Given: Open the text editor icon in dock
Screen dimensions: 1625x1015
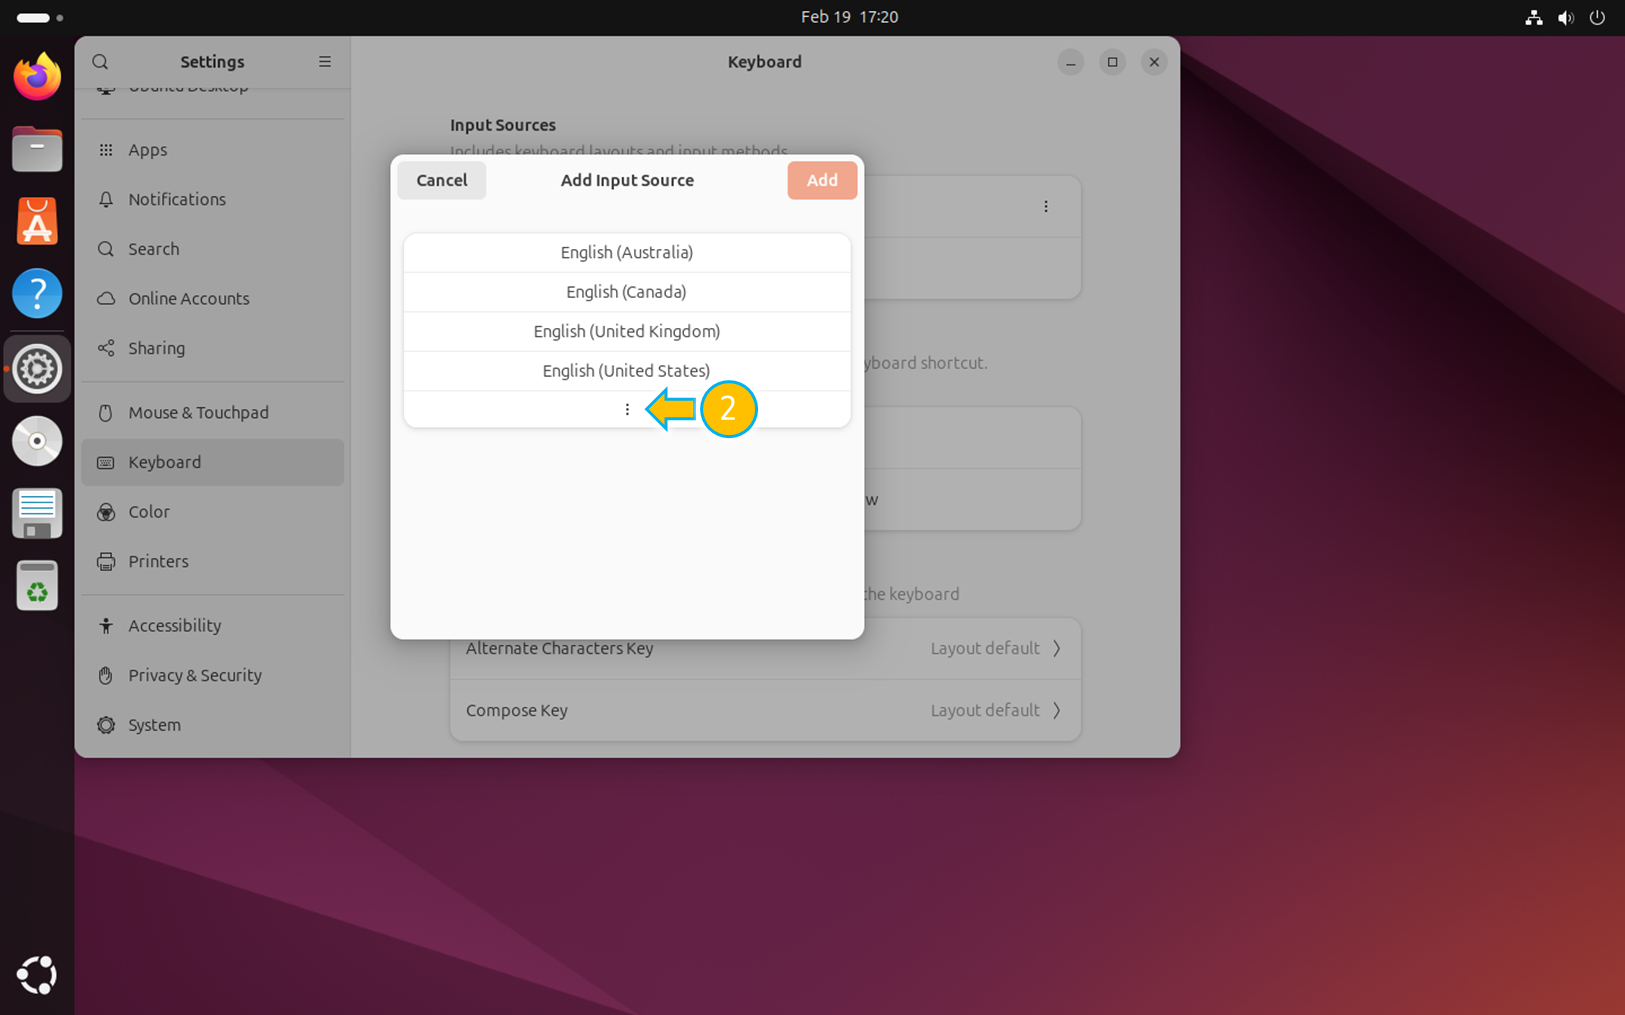Looking at the screenshot, I should click(x=37, y=514).
